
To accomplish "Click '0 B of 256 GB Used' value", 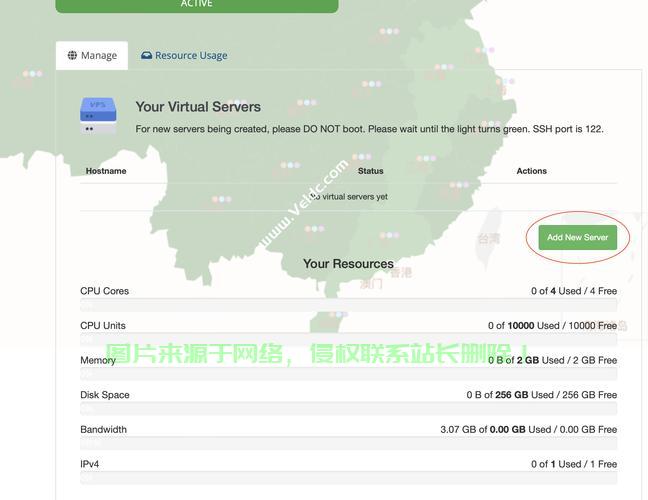I will (510, 395).
